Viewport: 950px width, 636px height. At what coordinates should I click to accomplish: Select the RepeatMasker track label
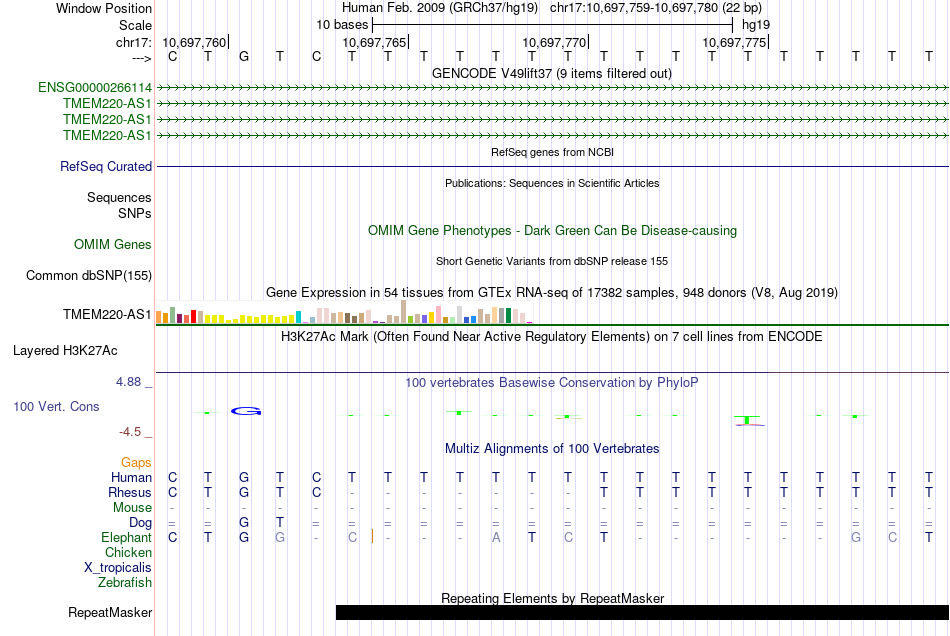tap(110, 612)
